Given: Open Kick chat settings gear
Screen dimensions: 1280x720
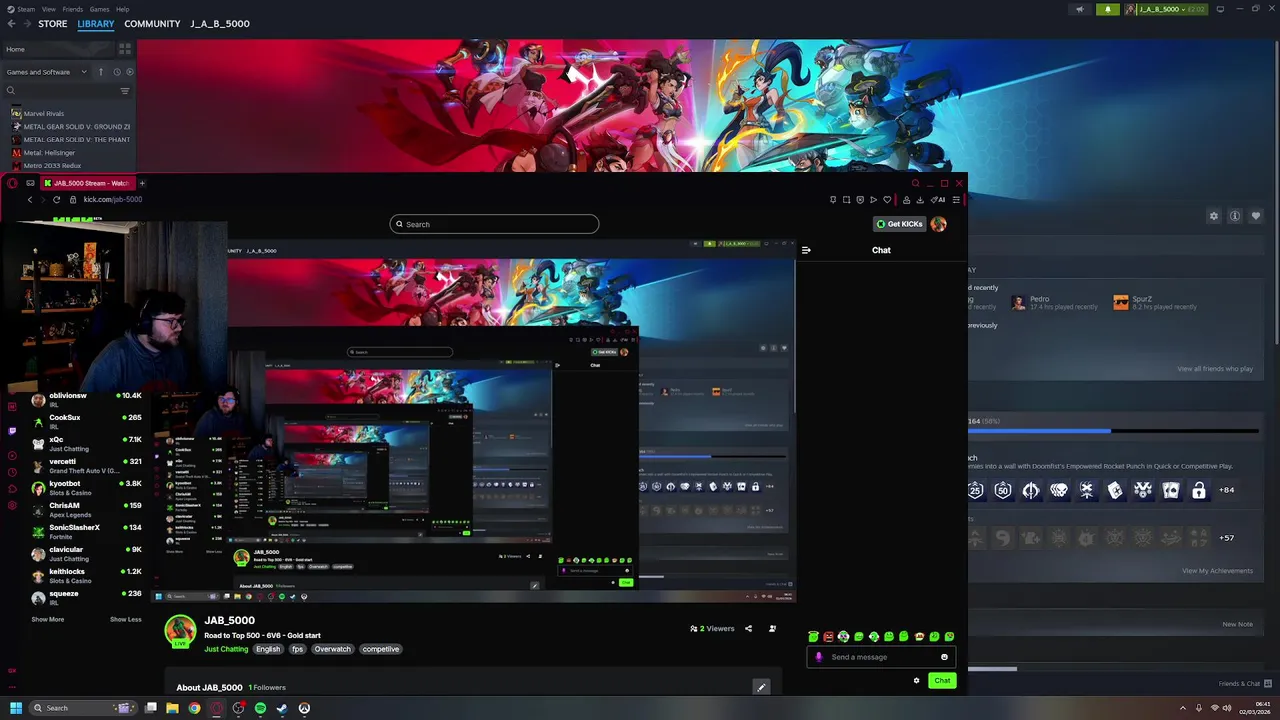Looking at the screenshot, I should coord(916,681).
